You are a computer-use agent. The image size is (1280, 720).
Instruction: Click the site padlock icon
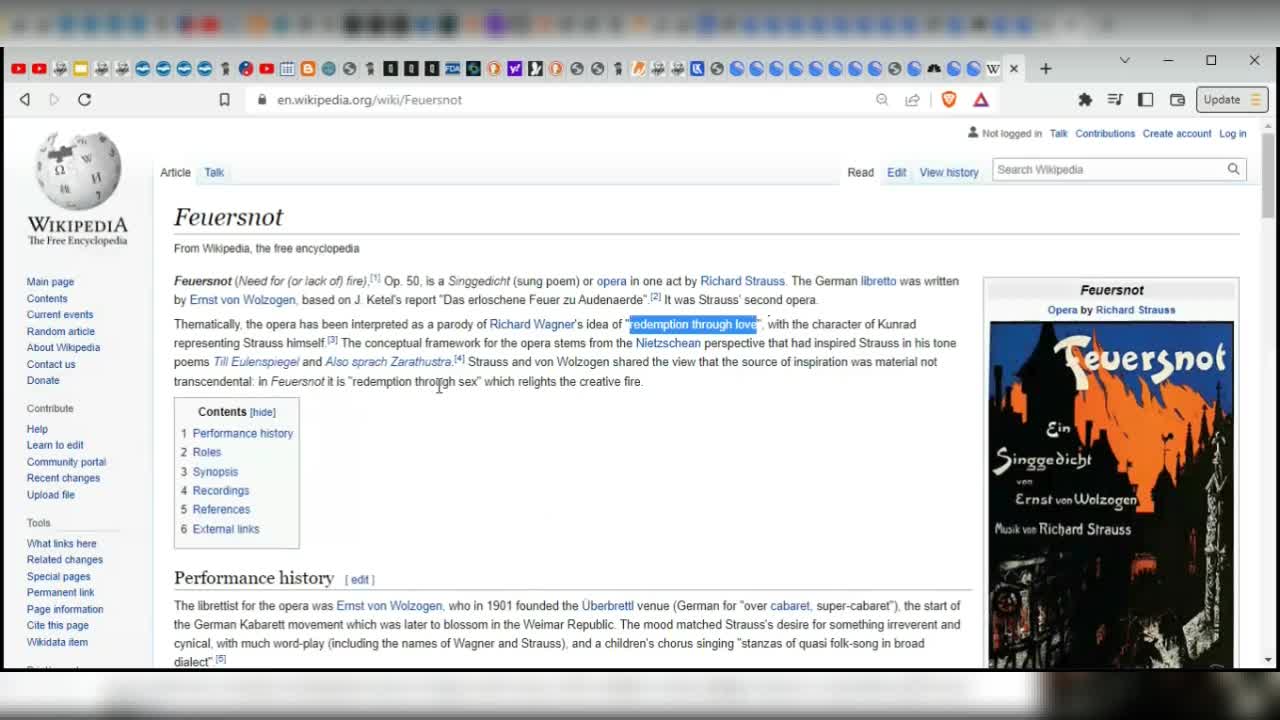pos(262,100)
